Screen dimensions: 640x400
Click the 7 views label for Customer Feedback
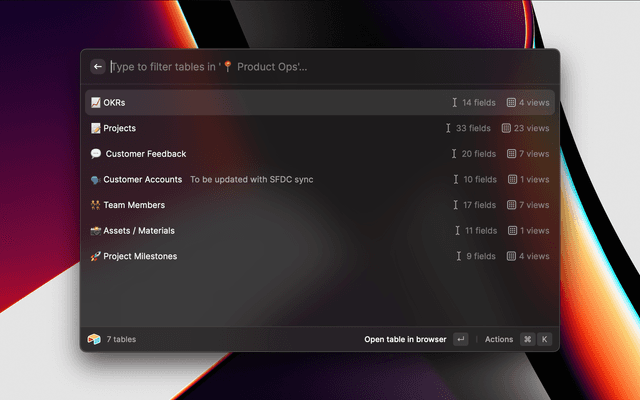(534, 154)
